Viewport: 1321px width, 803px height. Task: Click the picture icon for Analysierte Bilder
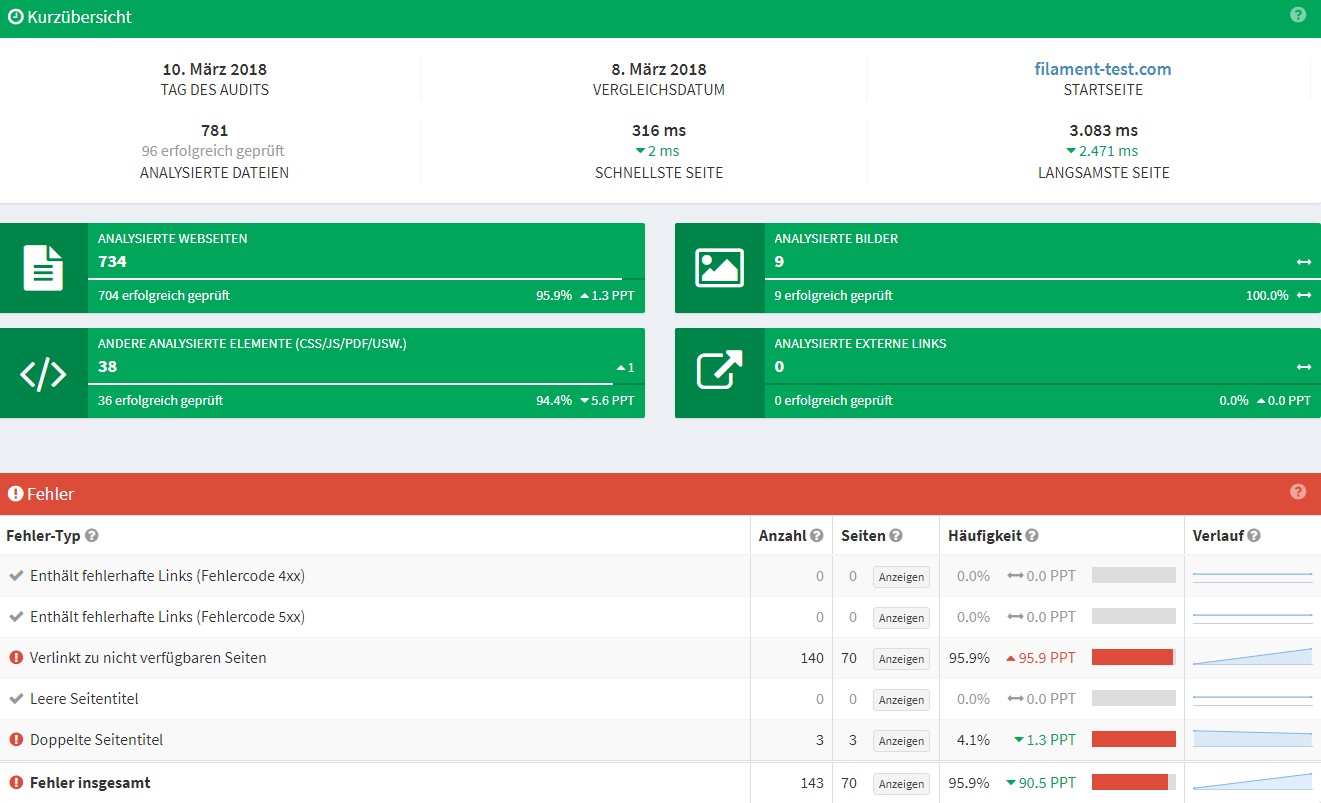coord(719,268)
